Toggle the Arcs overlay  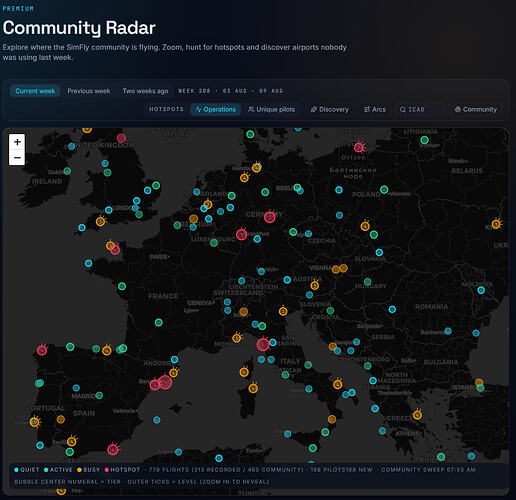(375, 109)
